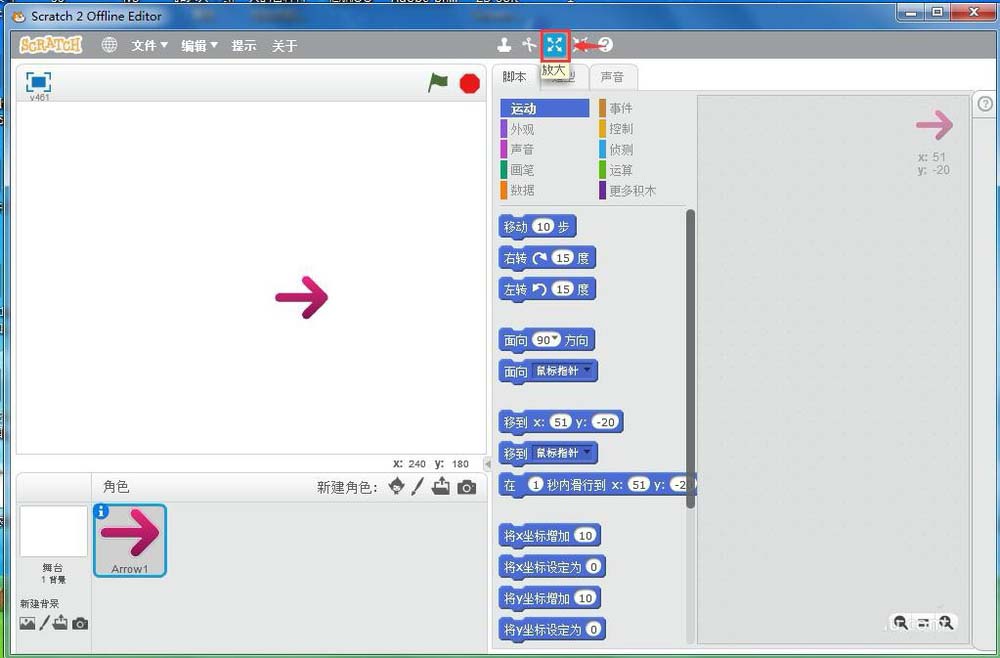Take new backdrop from camera

point(80,624)
